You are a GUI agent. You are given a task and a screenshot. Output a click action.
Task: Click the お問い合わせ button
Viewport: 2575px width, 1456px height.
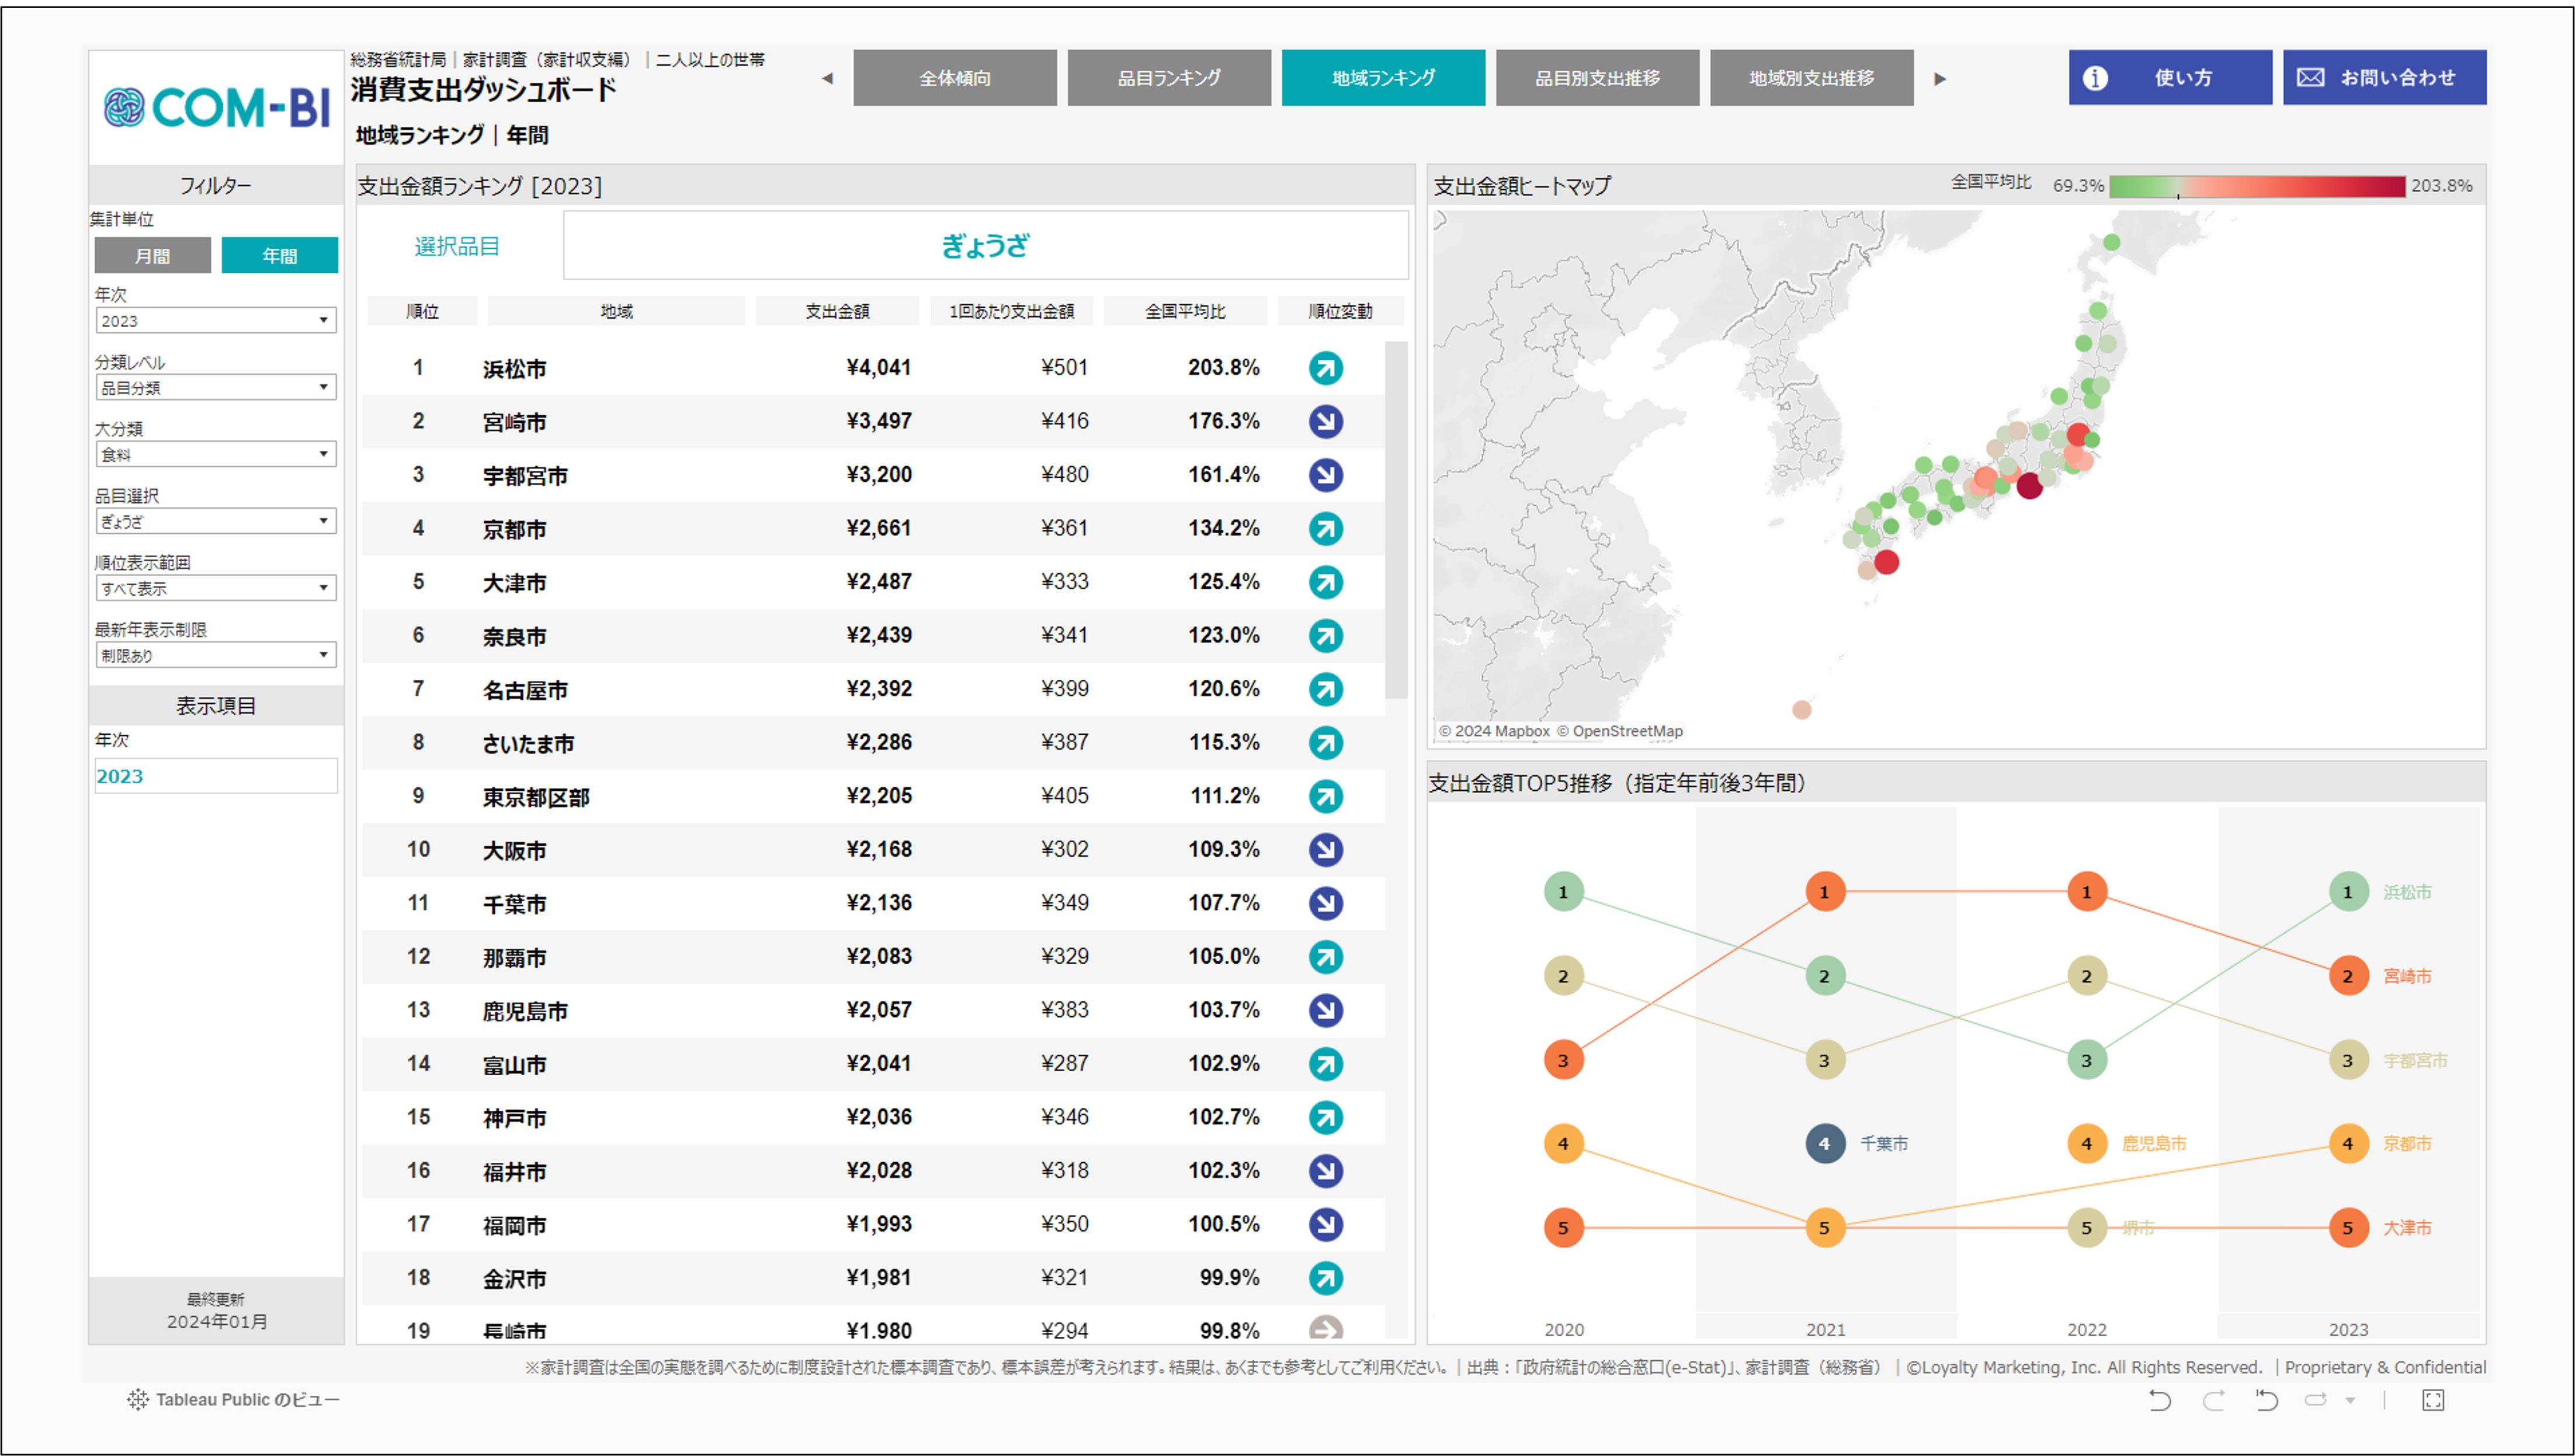[2384, 77]
